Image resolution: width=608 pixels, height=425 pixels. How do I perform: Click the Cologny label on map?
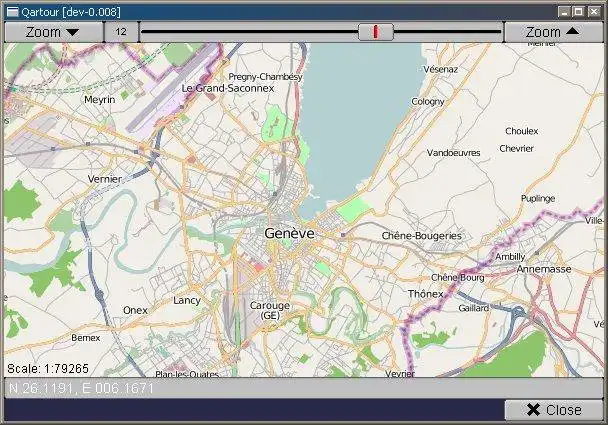coord(428,102)
